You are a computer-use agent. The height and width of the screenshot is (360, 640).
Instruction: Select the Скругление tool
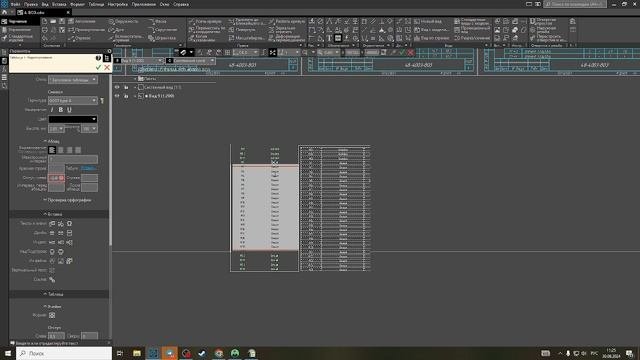(x=163, y=30)
